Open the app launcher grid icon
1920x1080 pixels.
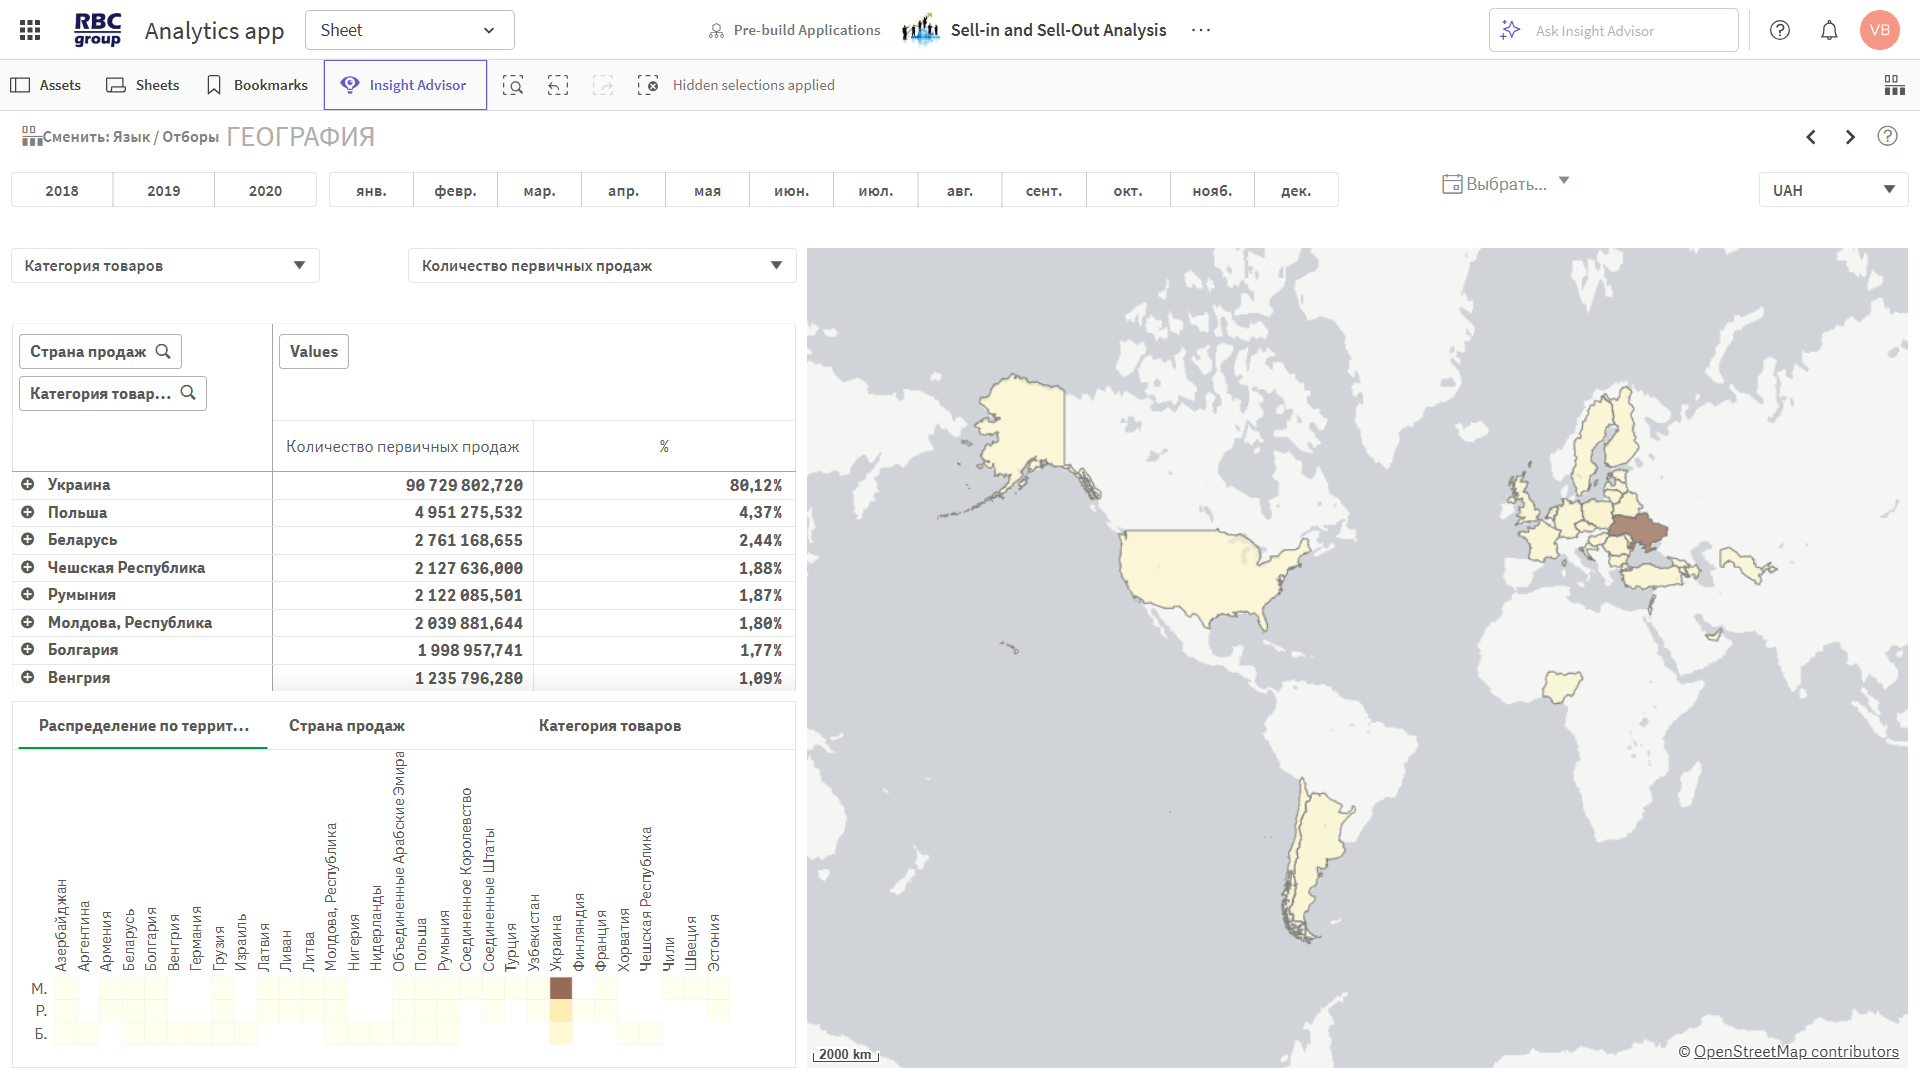pos(30,30)
